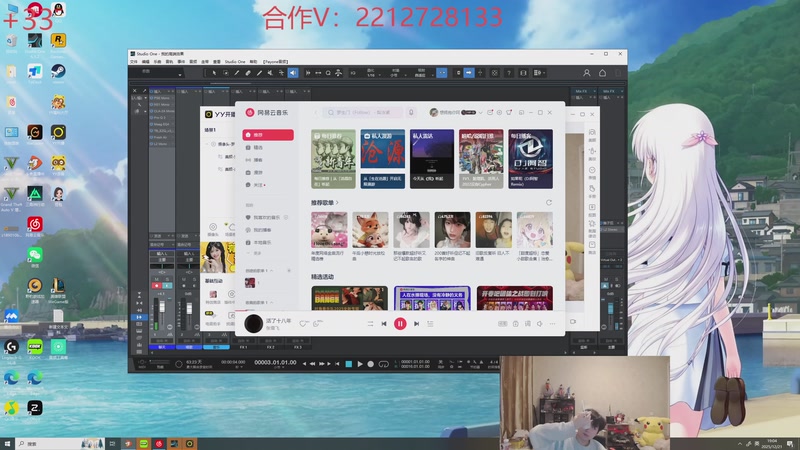
Task: Select the 精选 tab in NetEase sidebar
Action: [x=268, y=147]
